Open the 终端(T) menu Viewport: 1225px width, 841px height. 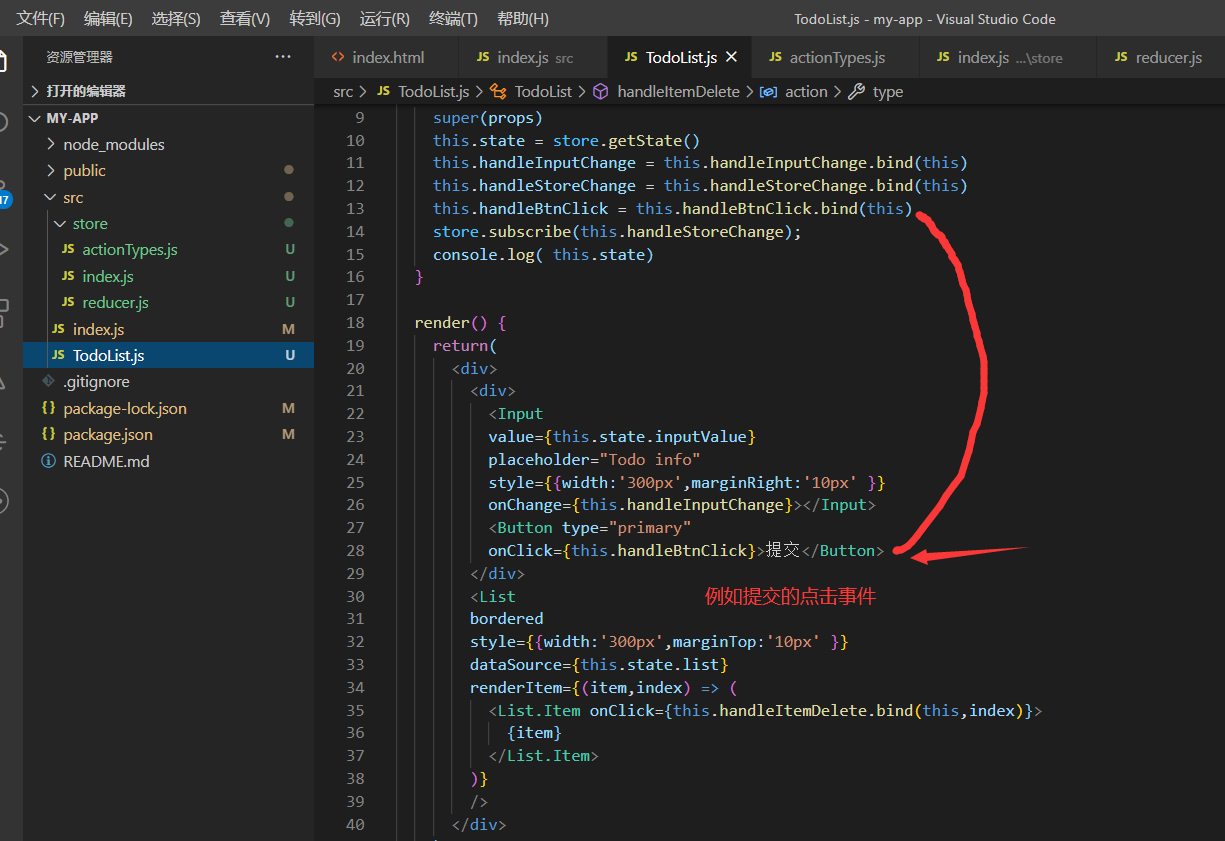(x=453, y=19)
